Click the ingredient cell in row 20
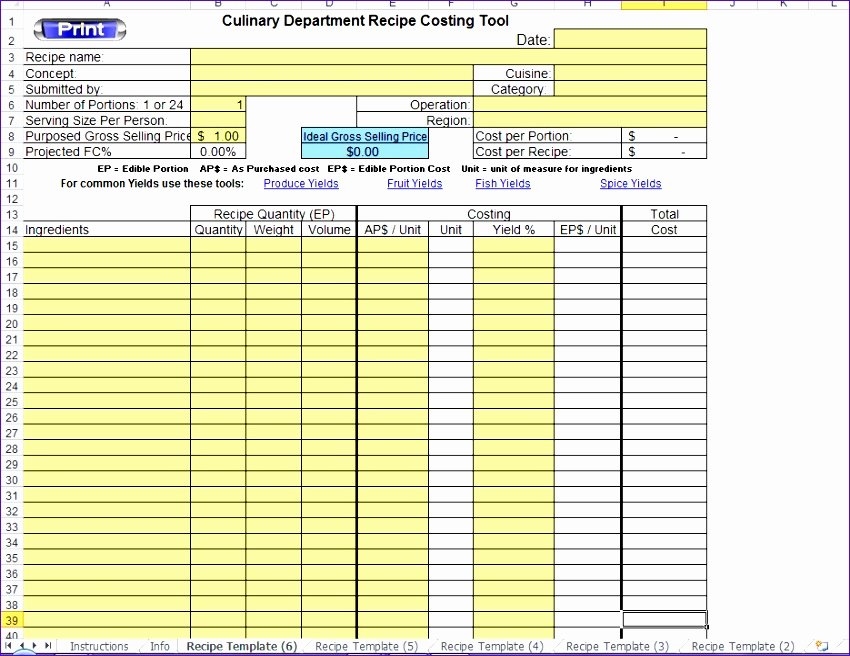The height and width of the screenshot is (656, 850). click(x=107, y=324)
